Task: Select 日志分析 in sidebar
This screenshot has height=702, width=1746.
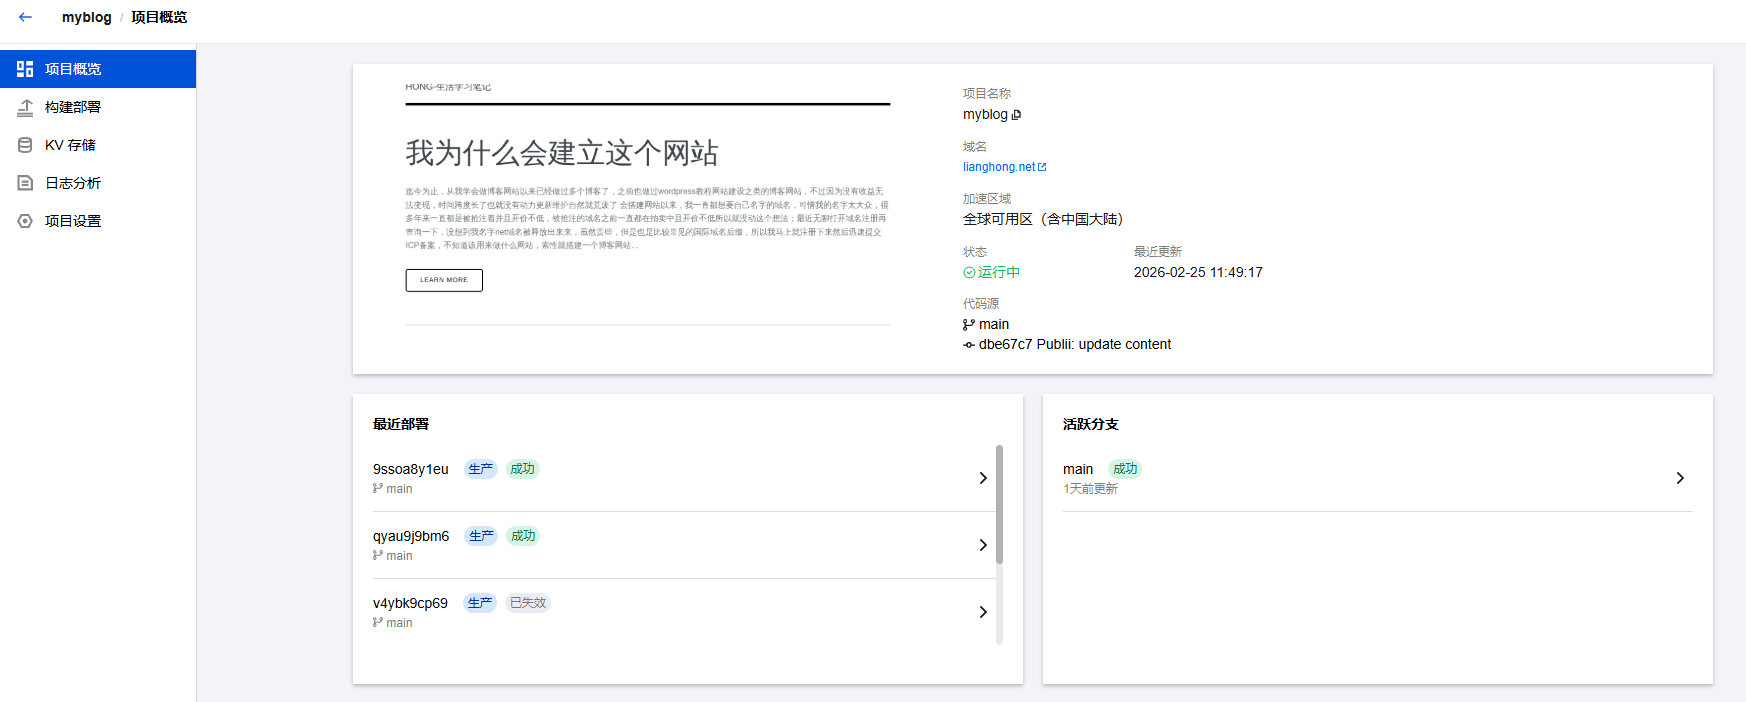Action: 73,183
